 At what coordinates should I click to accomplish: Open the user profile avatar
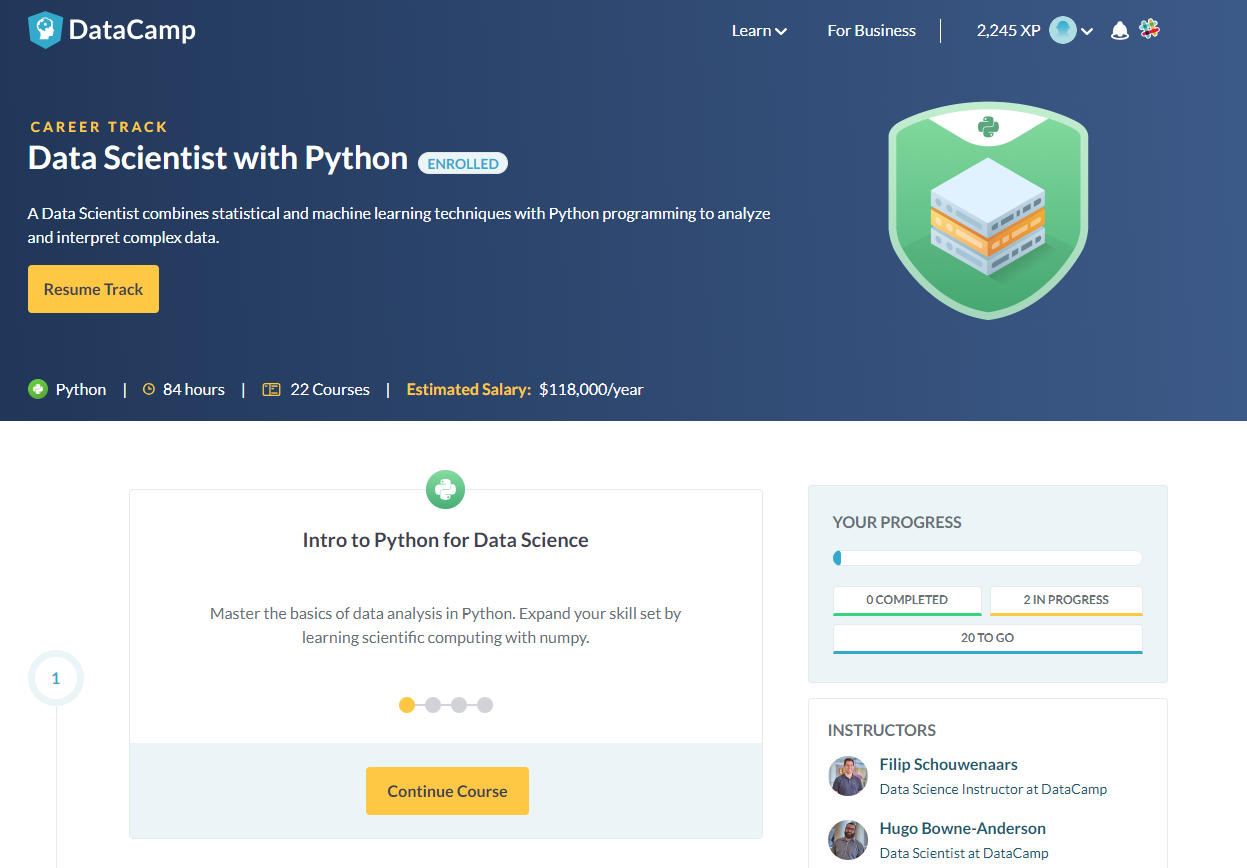tap(1063, 30)
